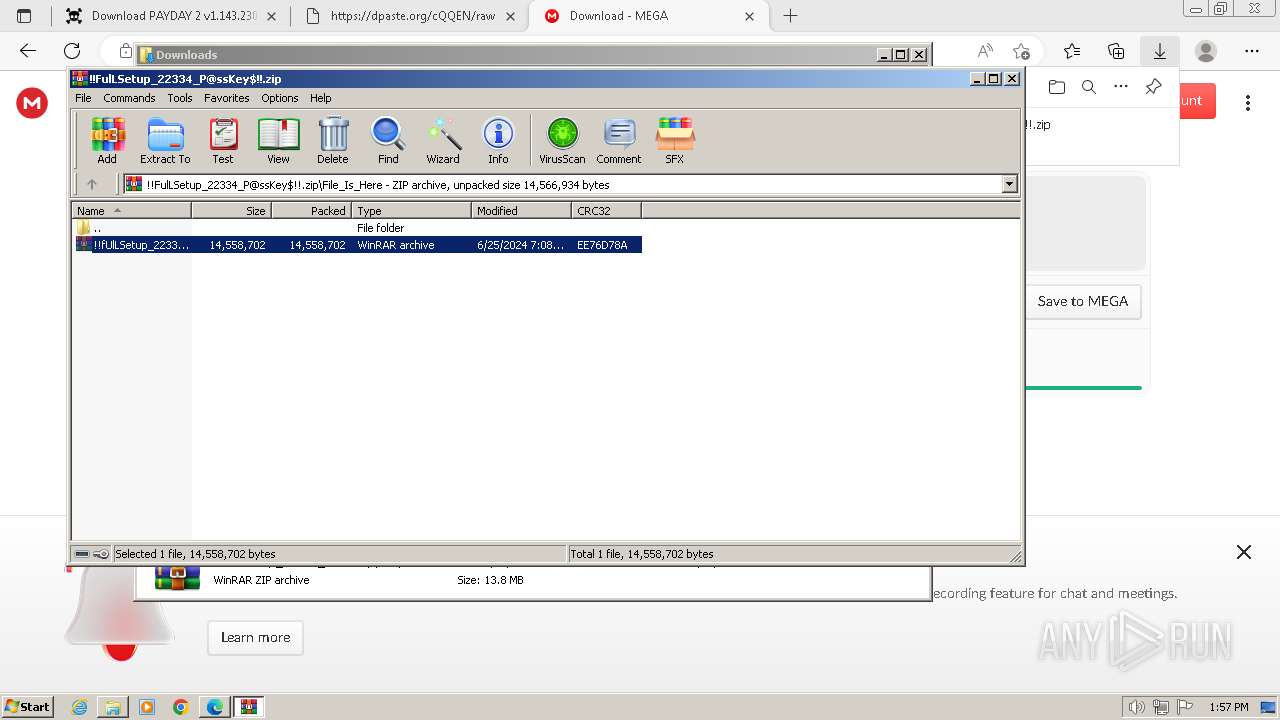Switch to Download PAYDAY 2 browser tab

(x=170, y=16)
